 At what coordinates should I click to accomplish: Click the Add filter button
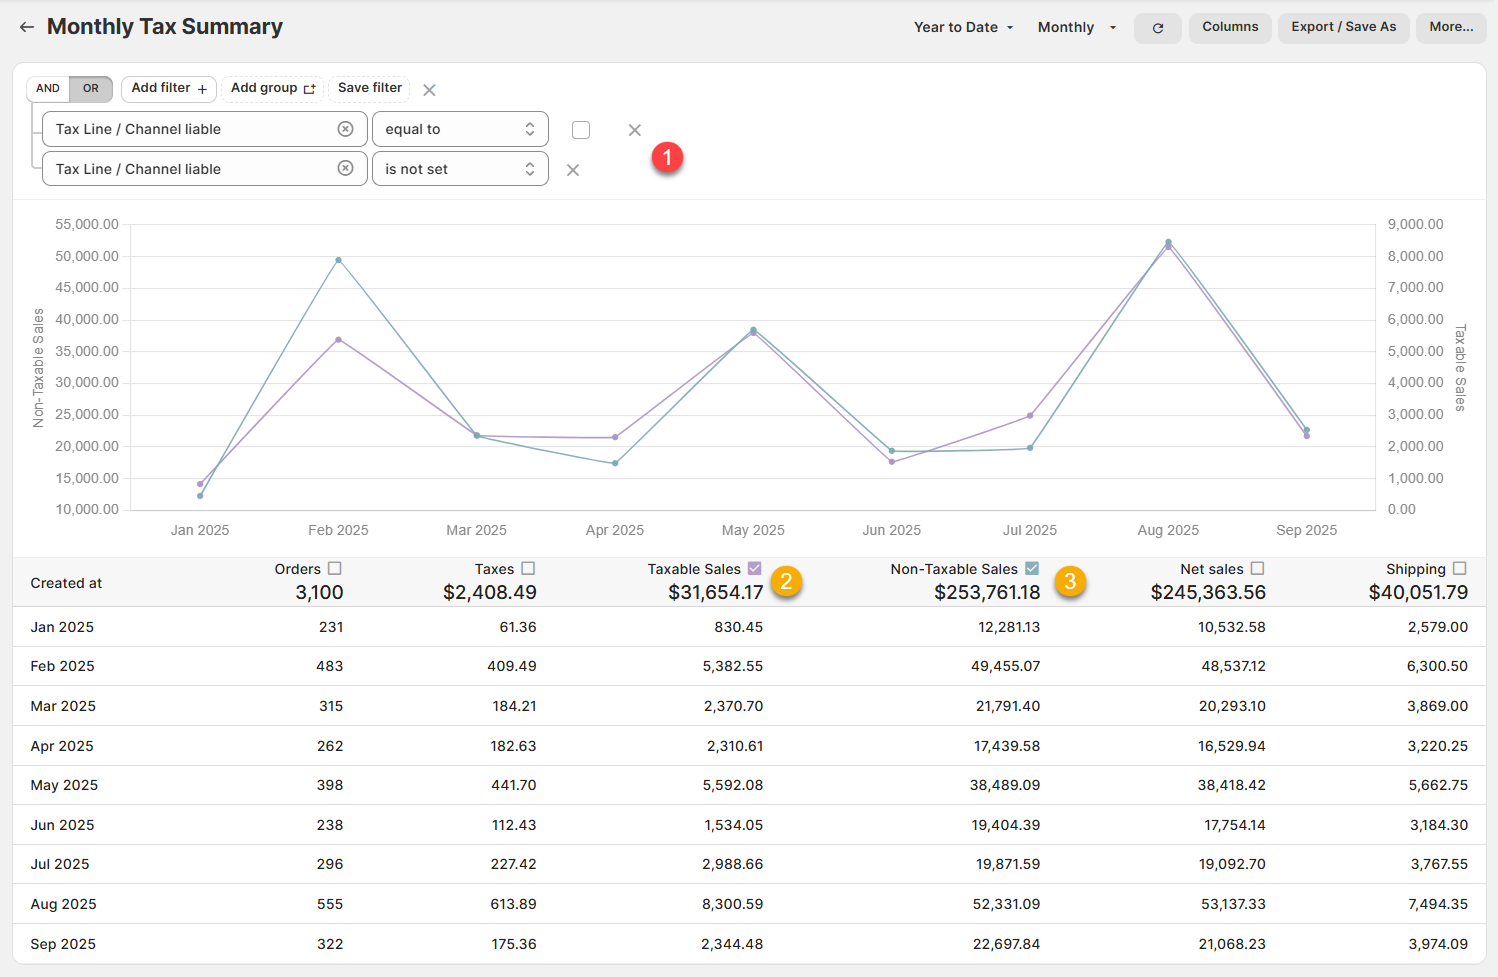169,88
